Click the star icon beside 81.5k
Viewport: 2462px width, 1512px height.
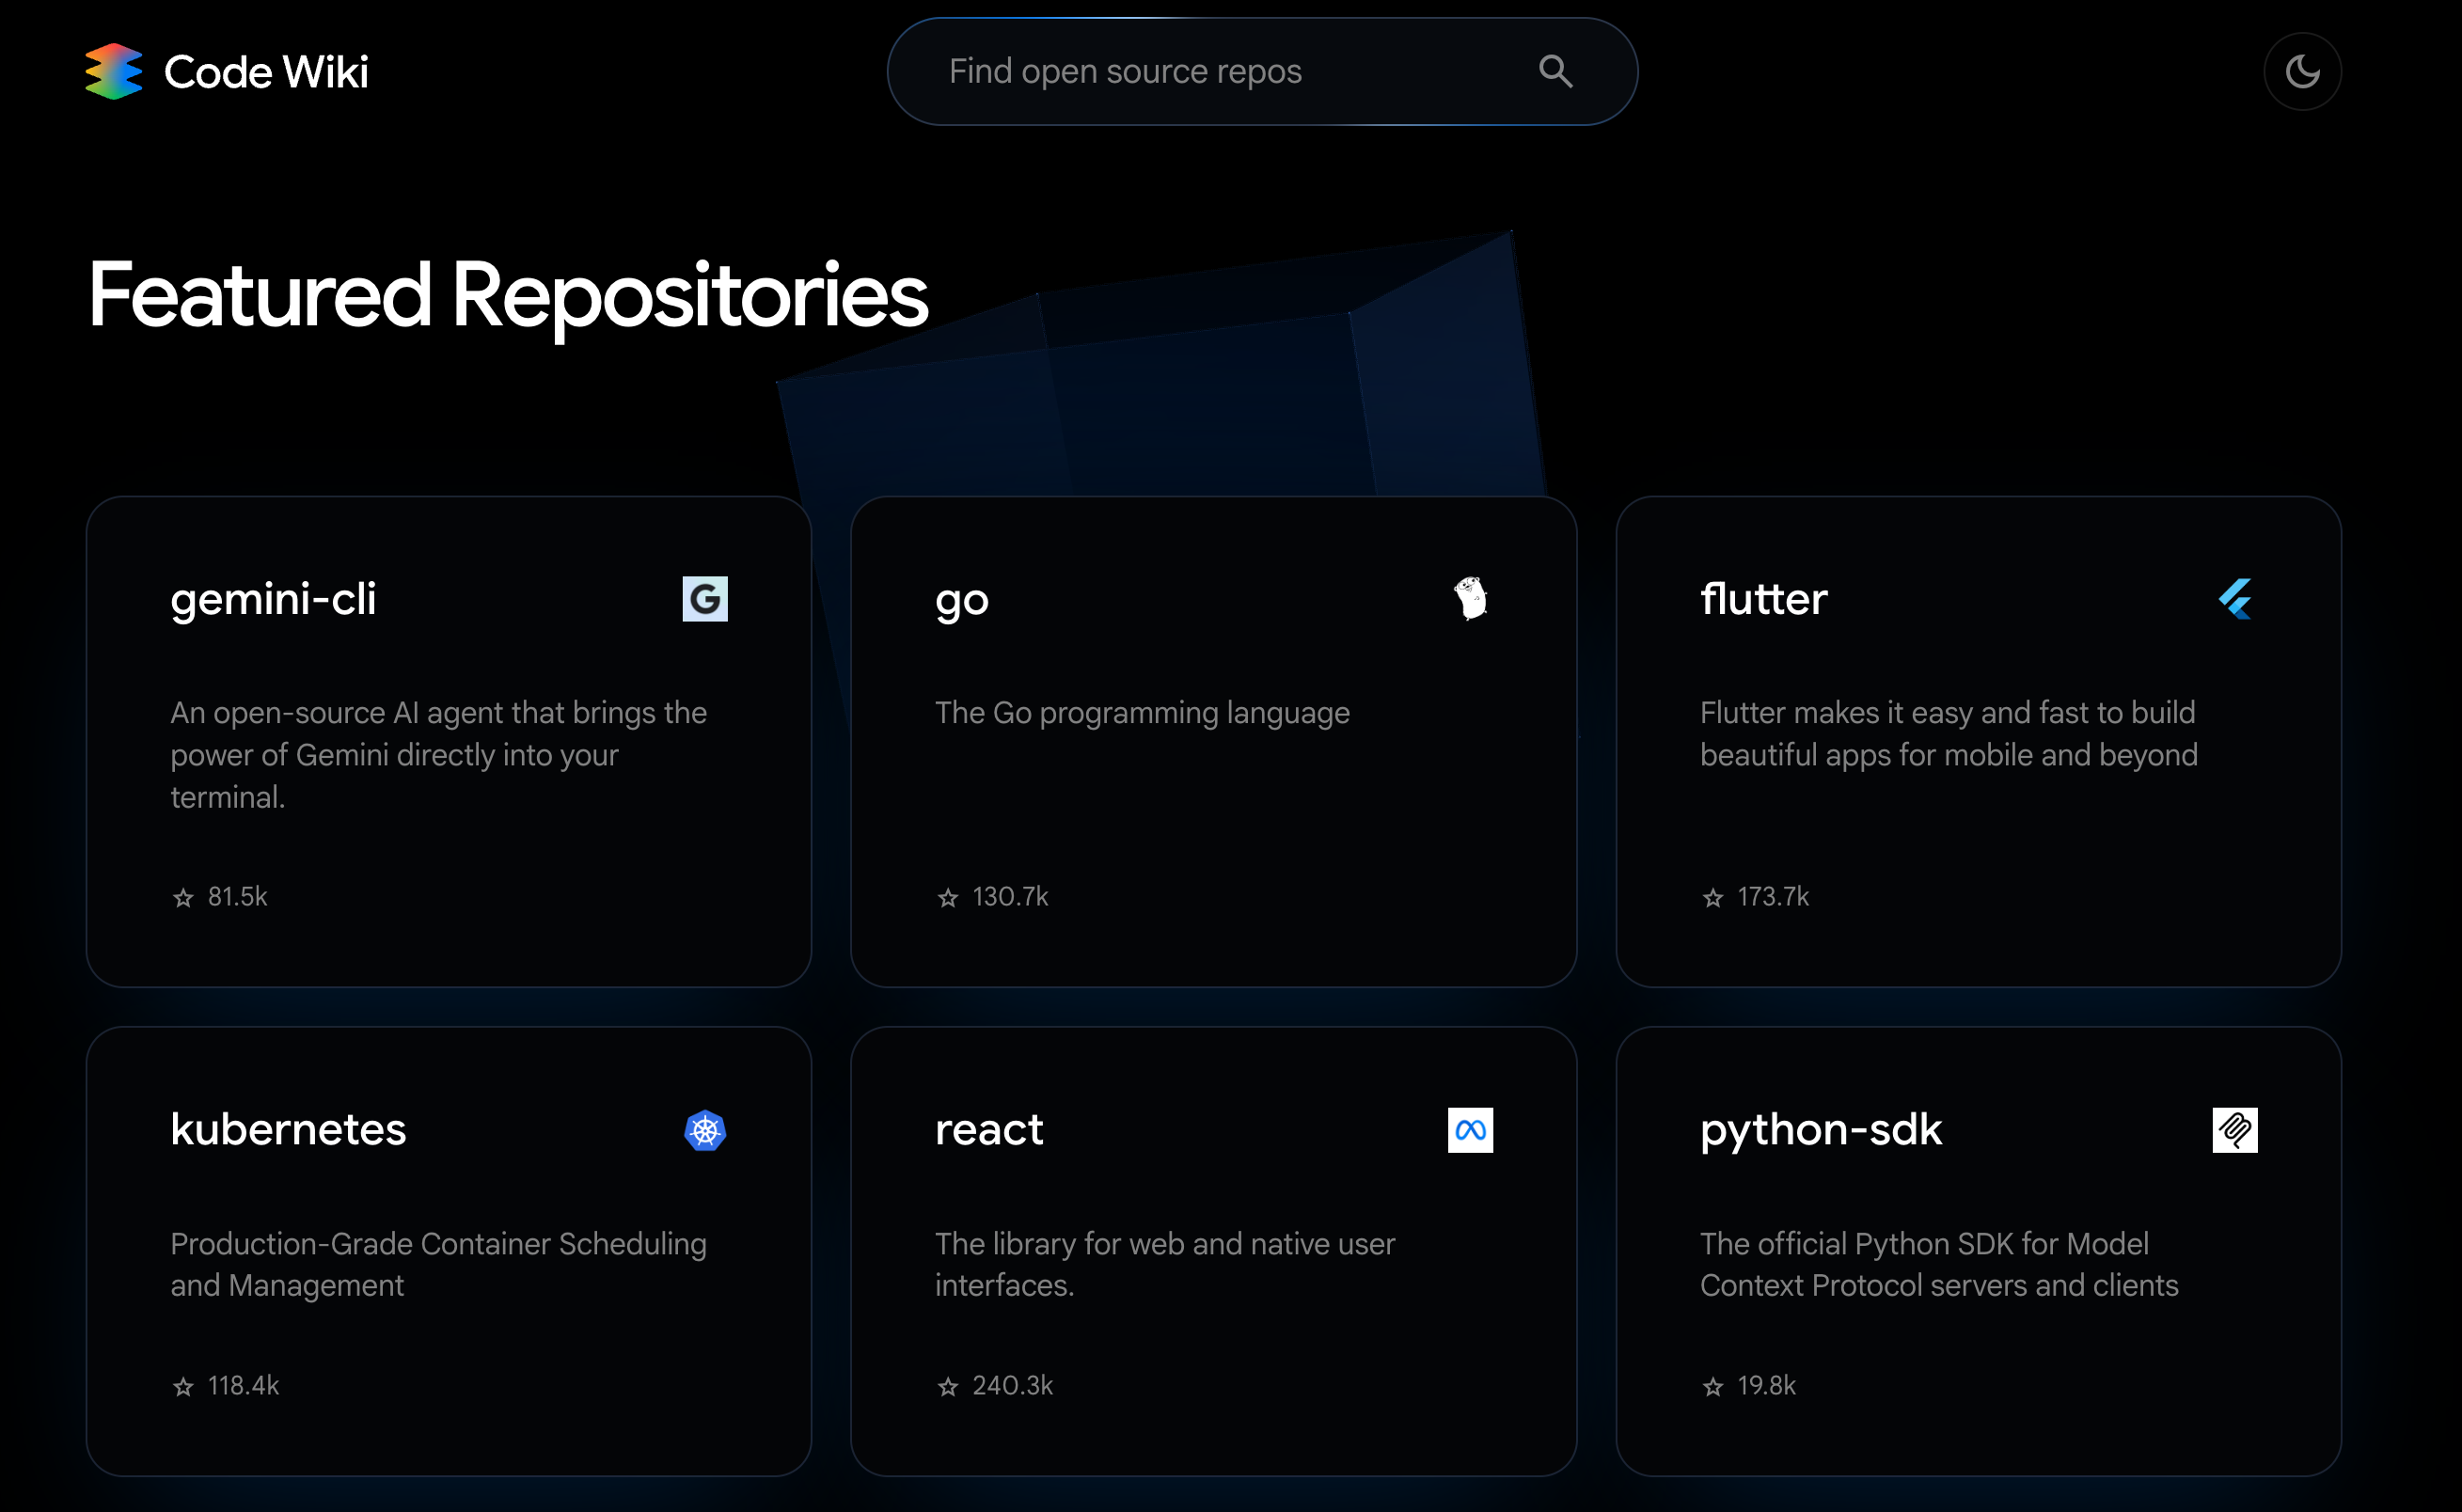tap(183, 897)
